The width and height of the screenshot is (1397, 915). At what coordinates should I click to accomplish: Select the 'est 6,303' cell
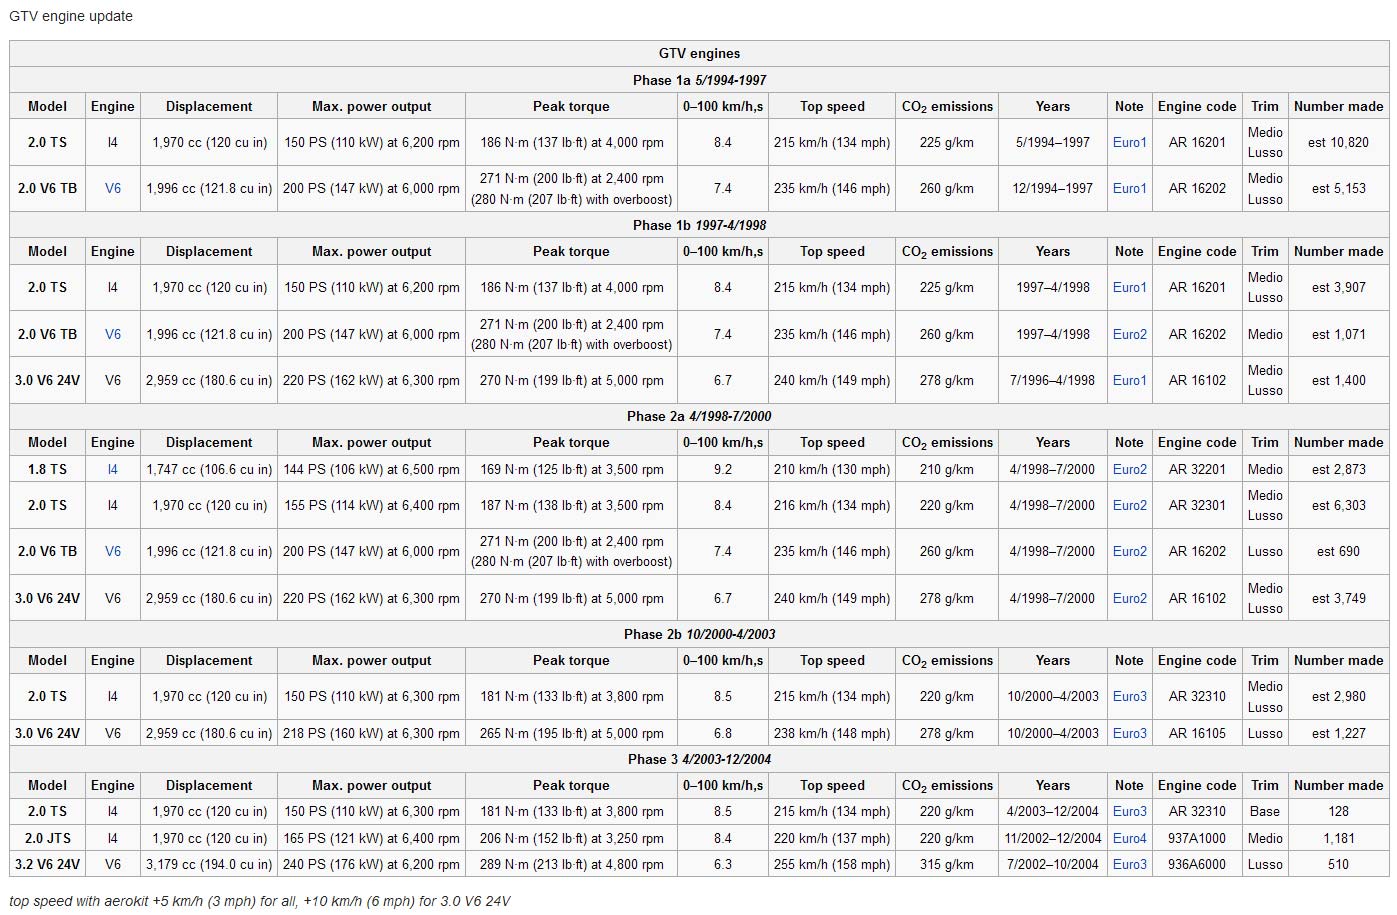click(x=1338, y=505)
